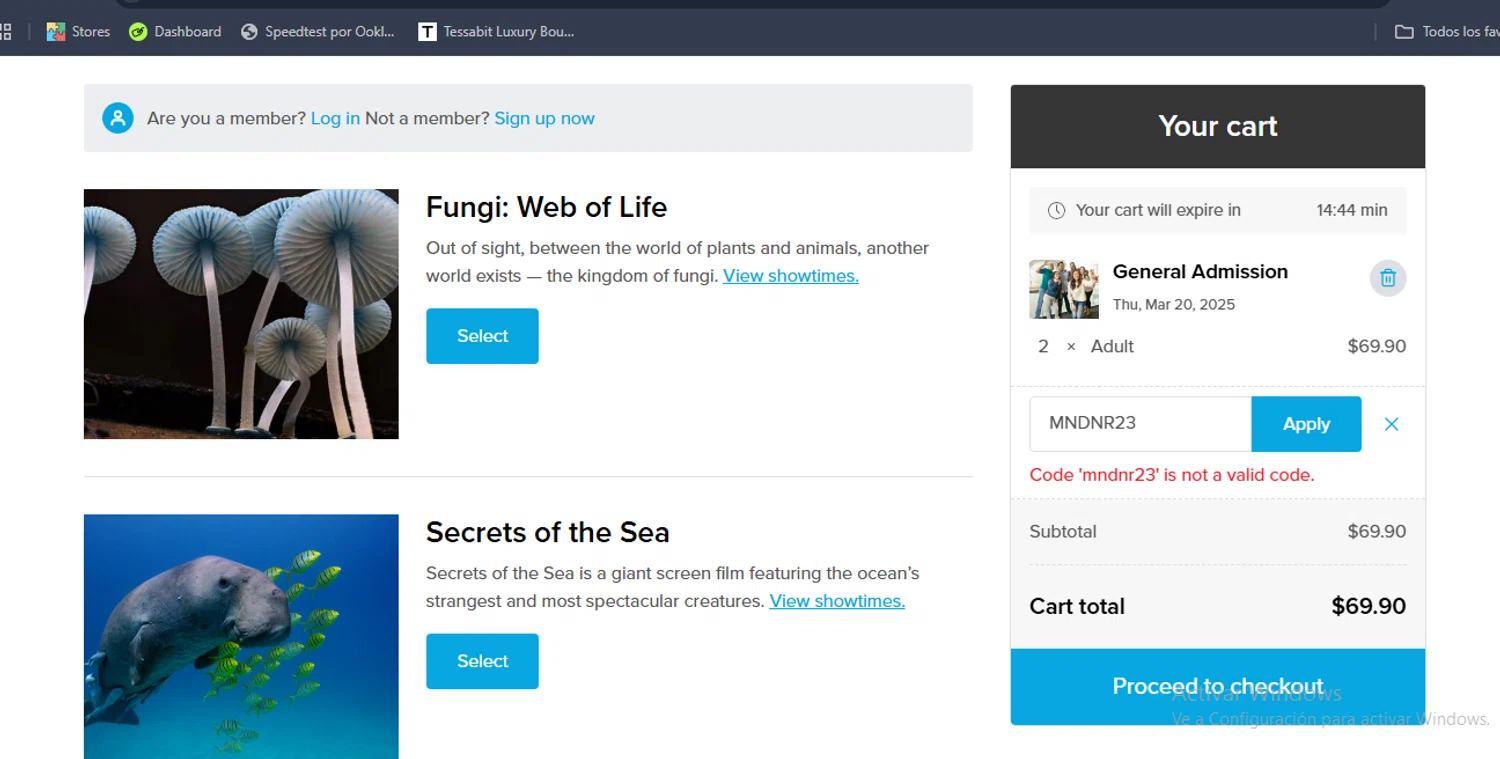Click the invalid code error message
Image resolution: width=1500 pixels, height=759 pixels.
1172,475
